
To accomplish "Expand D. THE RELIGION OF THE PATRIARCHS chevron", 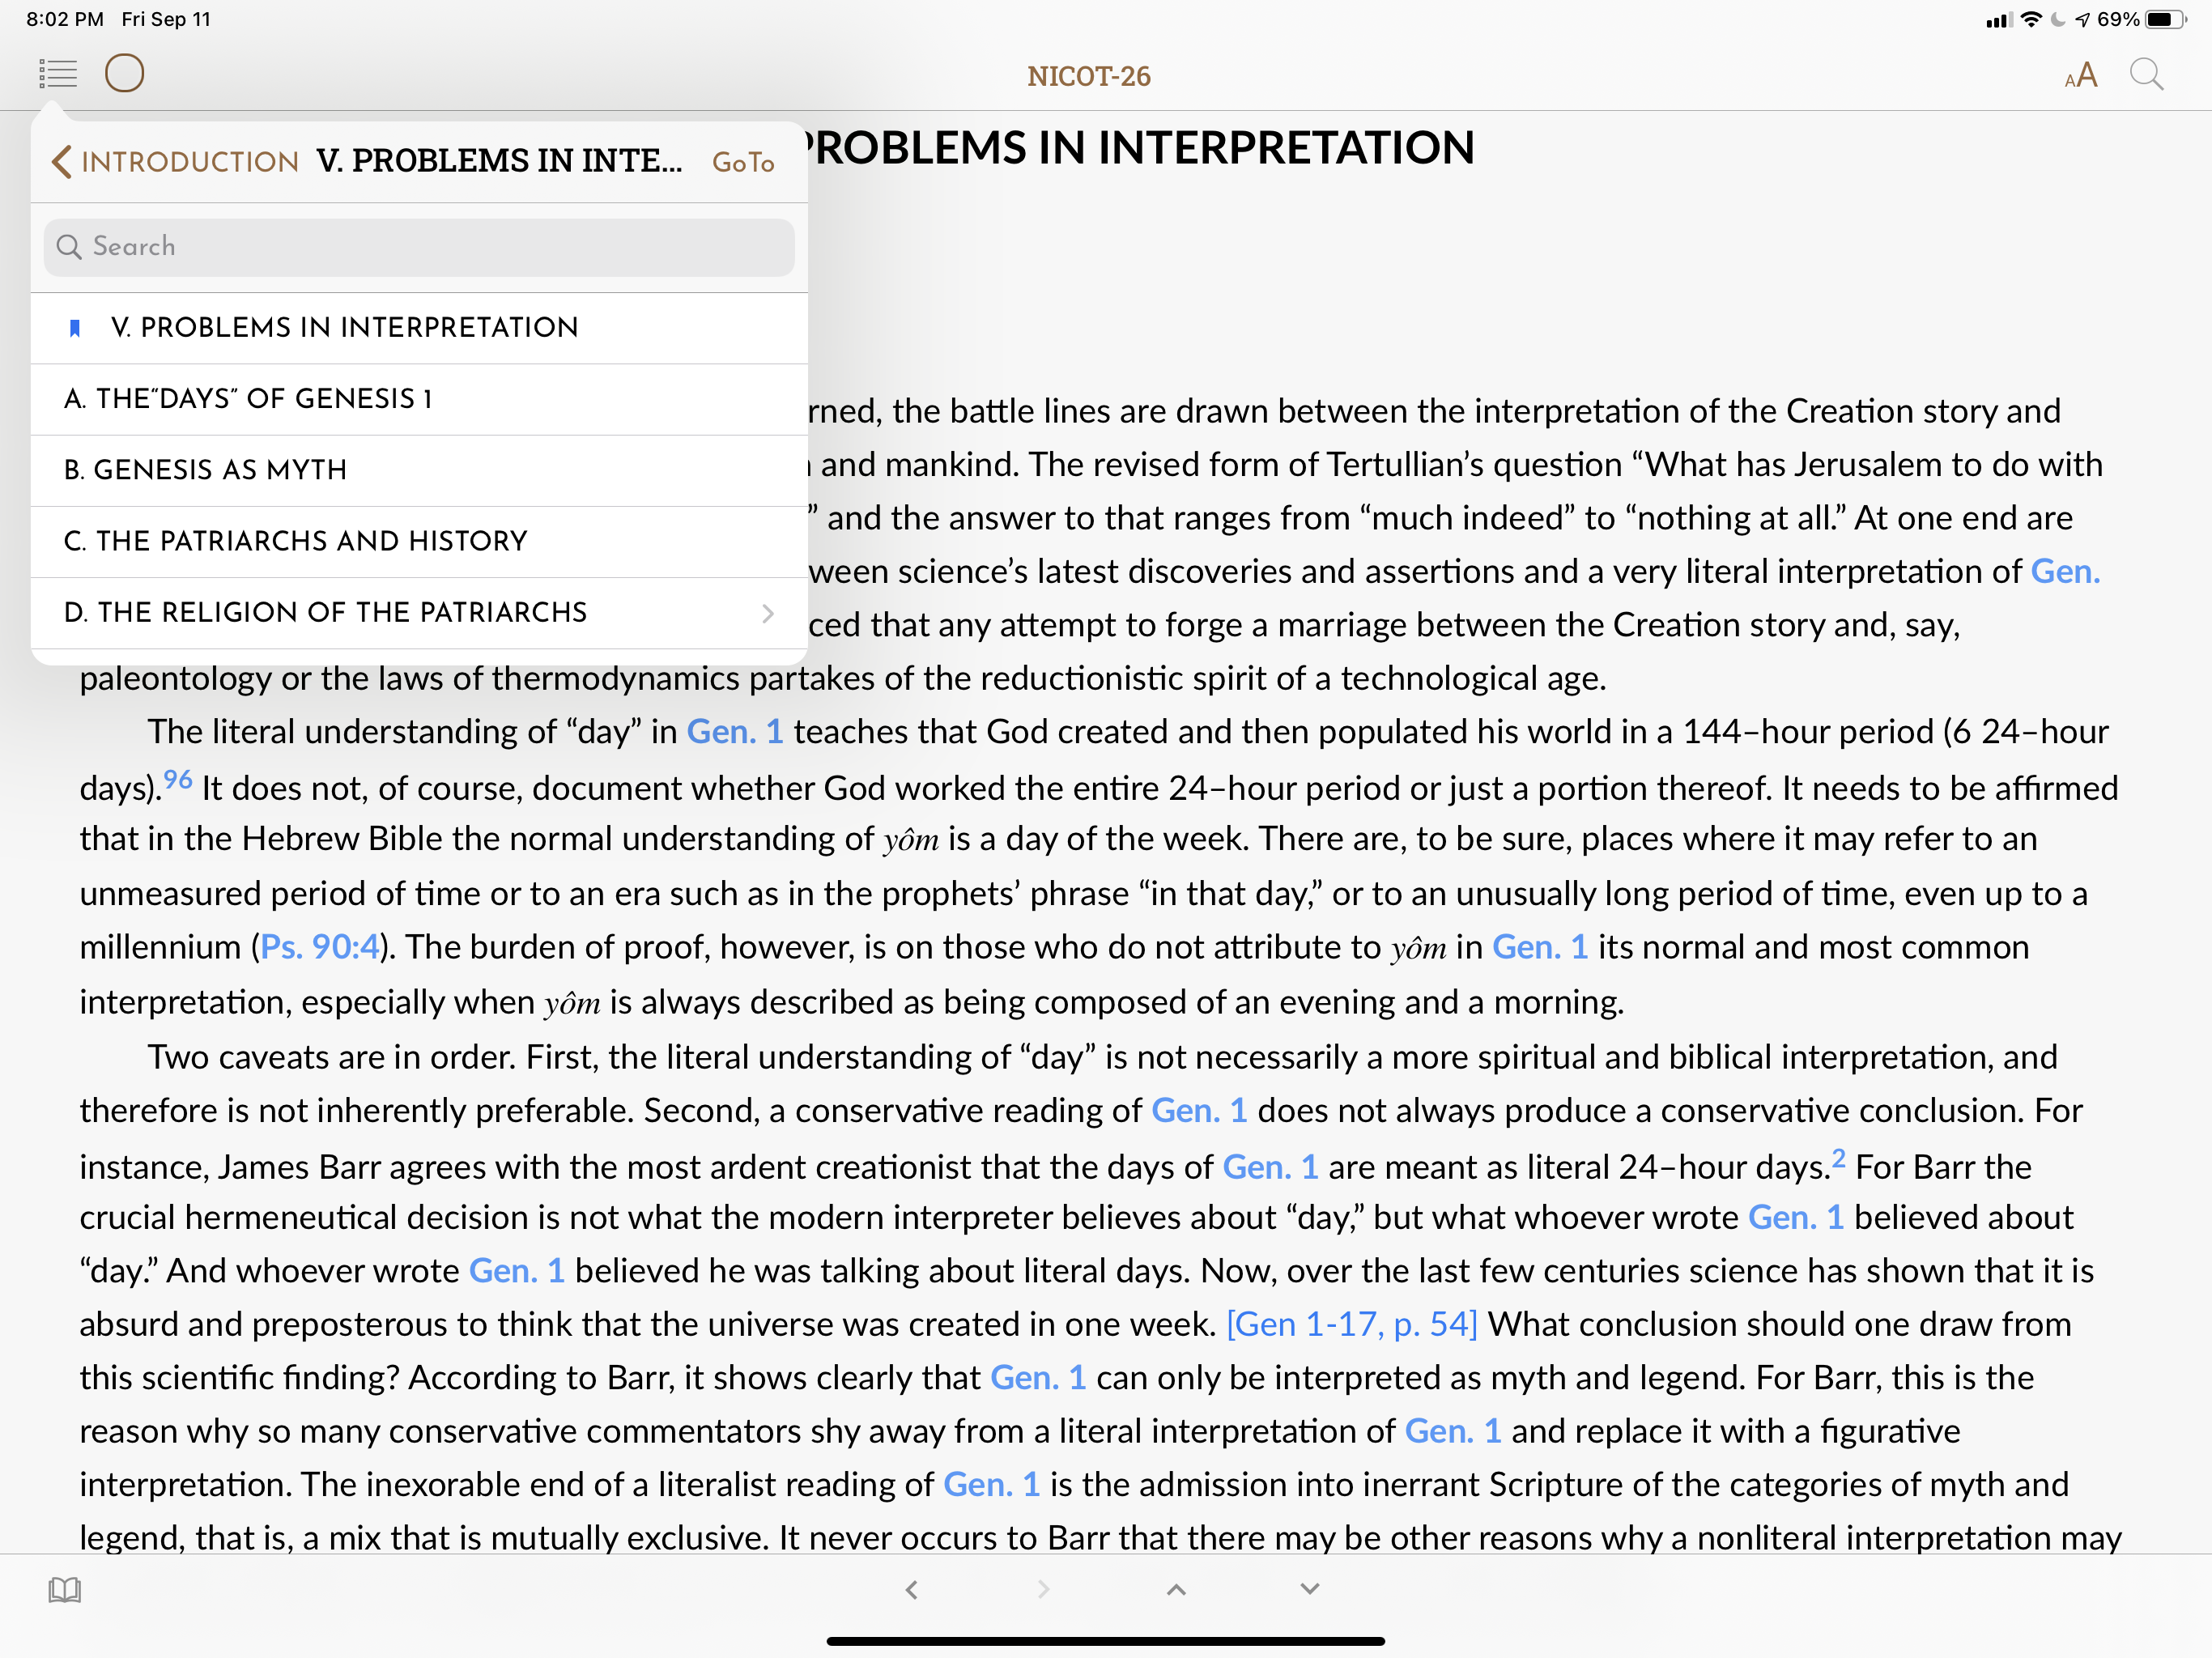I will 767,613.
